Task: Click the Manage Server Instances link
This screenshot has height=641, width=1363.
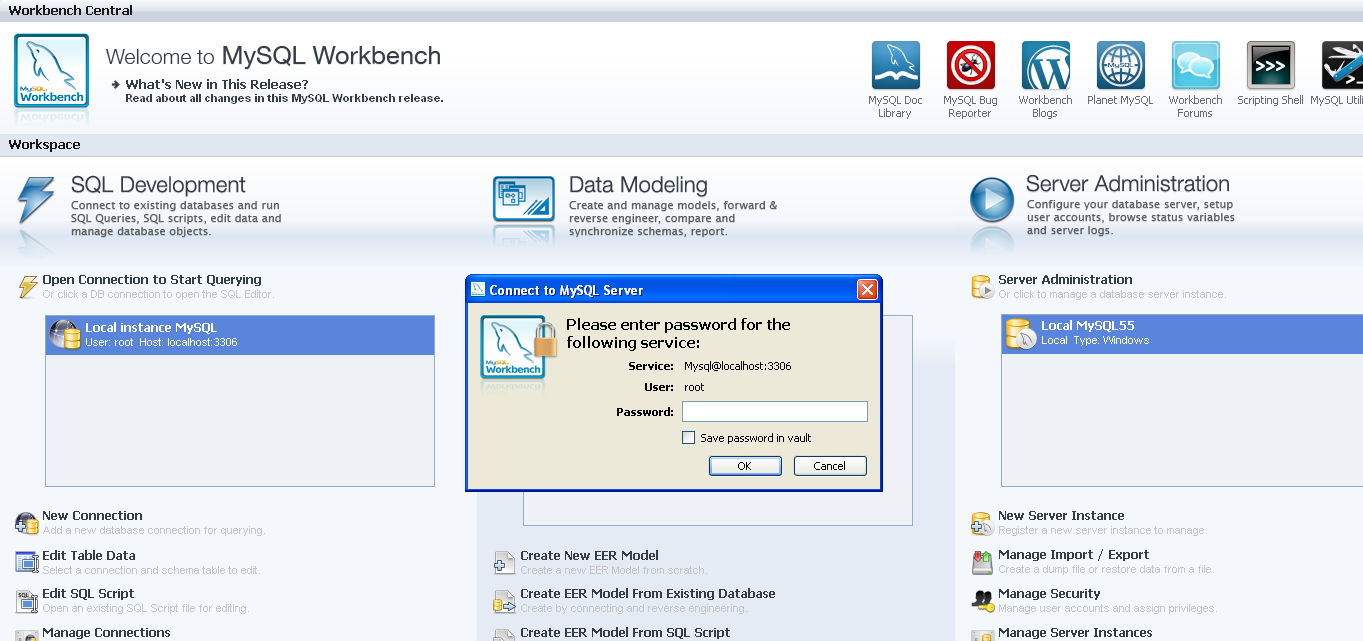Action: [1075, 633]
